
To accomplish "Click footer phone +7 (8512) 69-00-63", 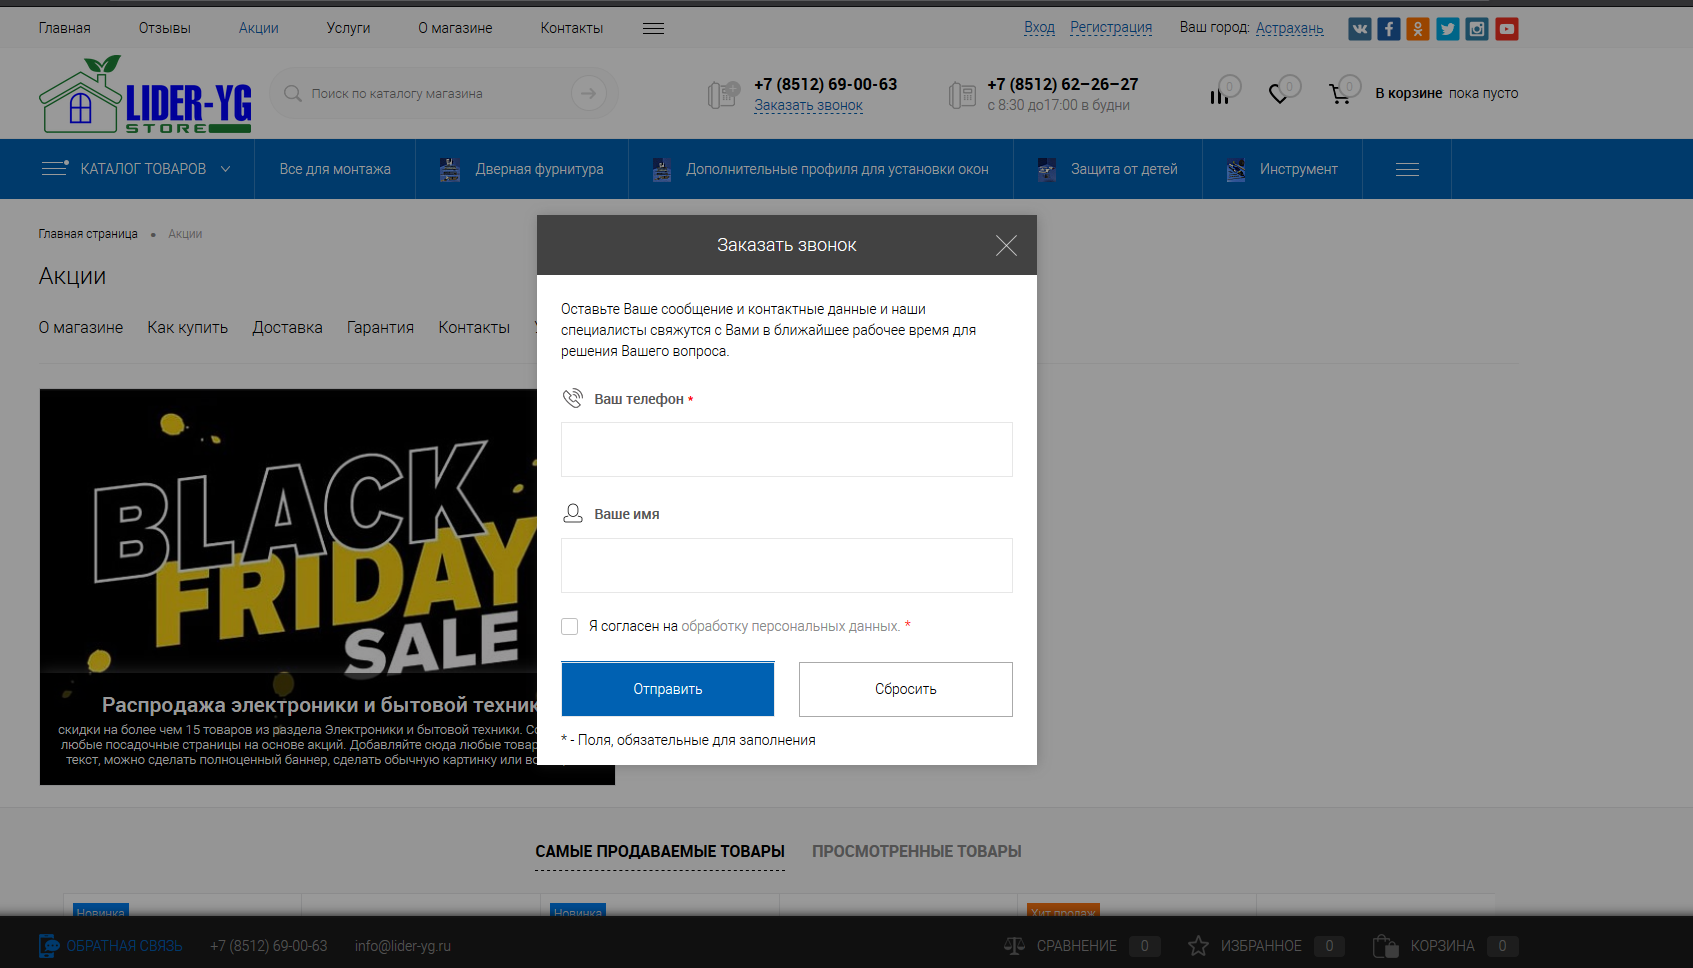I will [269, 946].
